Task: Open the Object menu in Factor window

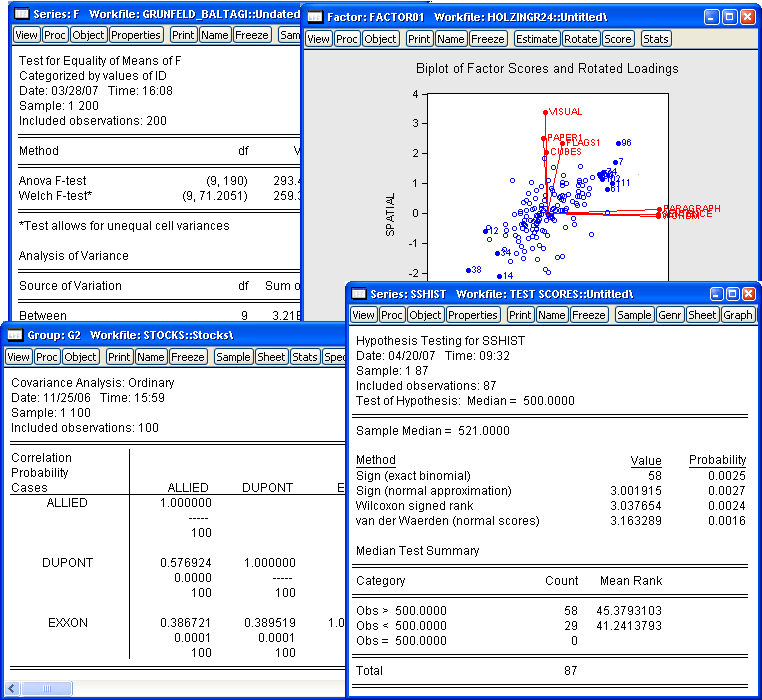Action: click(x=380, y=39)
